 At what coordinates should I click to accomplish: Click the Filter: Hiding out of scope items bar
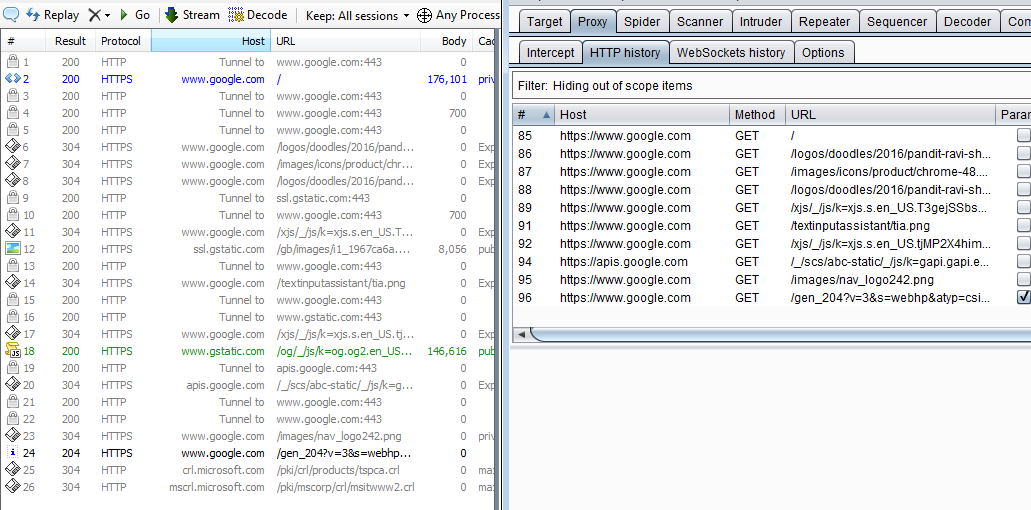pos(771,85)
